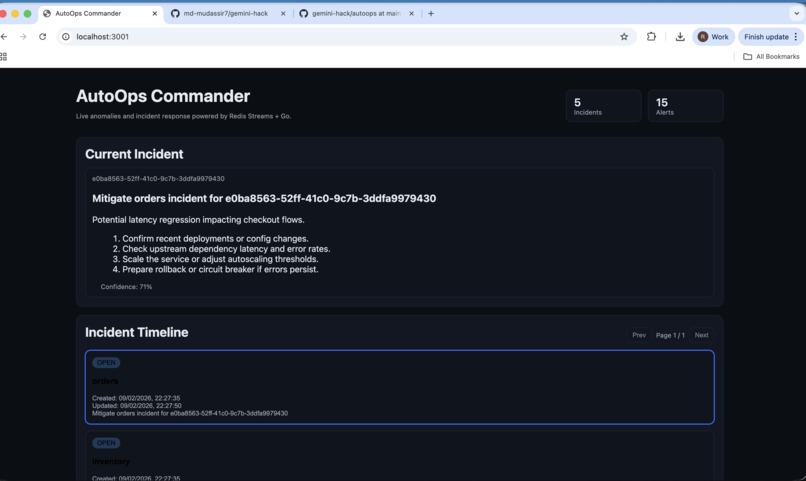806x481 pixels.
Task: Open the Chrome three-dot menu
Action: coord(796,36)
